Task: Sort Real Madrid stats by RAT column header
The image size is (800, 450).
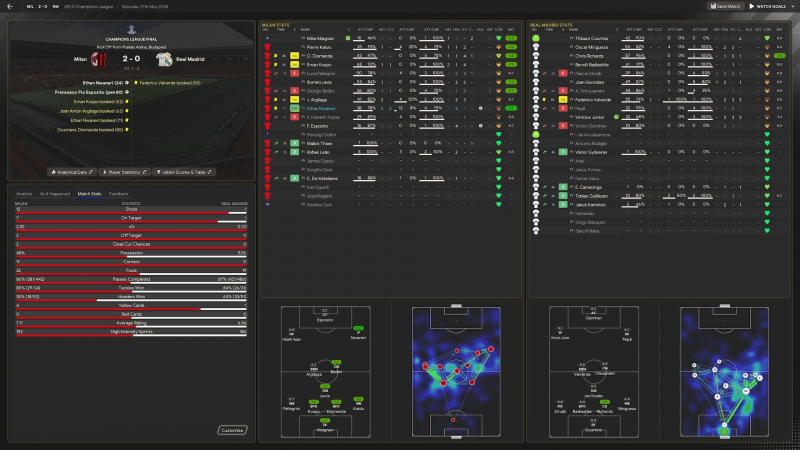Action: (x=779, y=30)
